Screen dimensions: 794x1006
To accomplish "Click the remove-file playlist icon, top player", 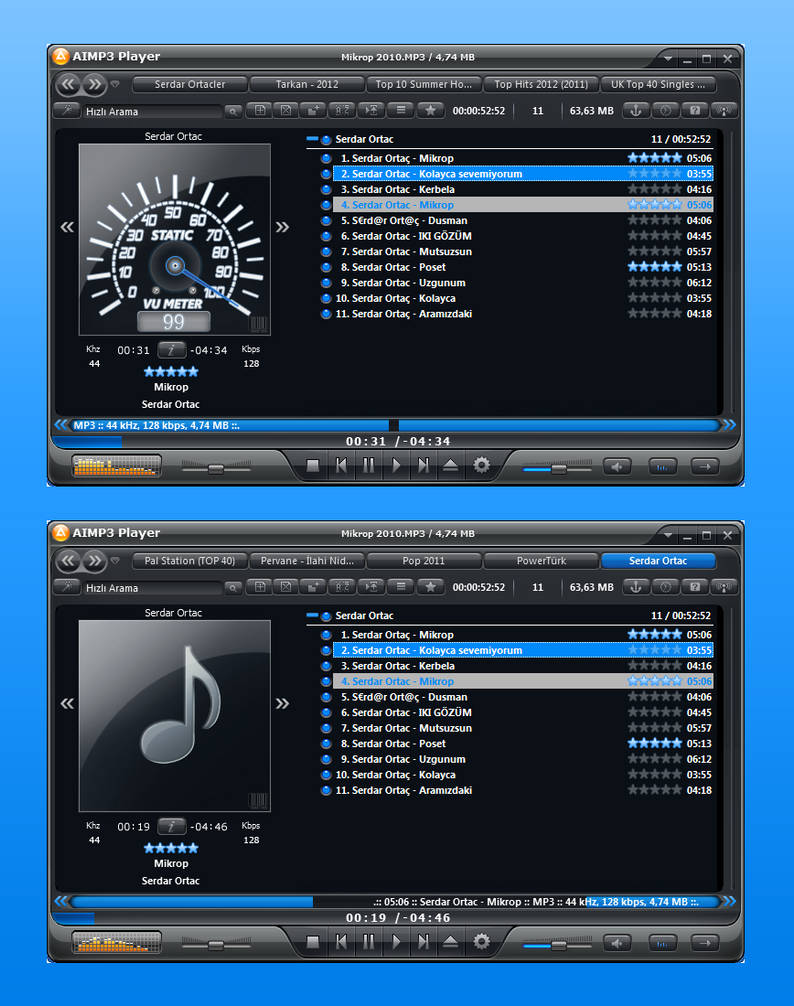I will pyautogui.click(x=286, y=111).
